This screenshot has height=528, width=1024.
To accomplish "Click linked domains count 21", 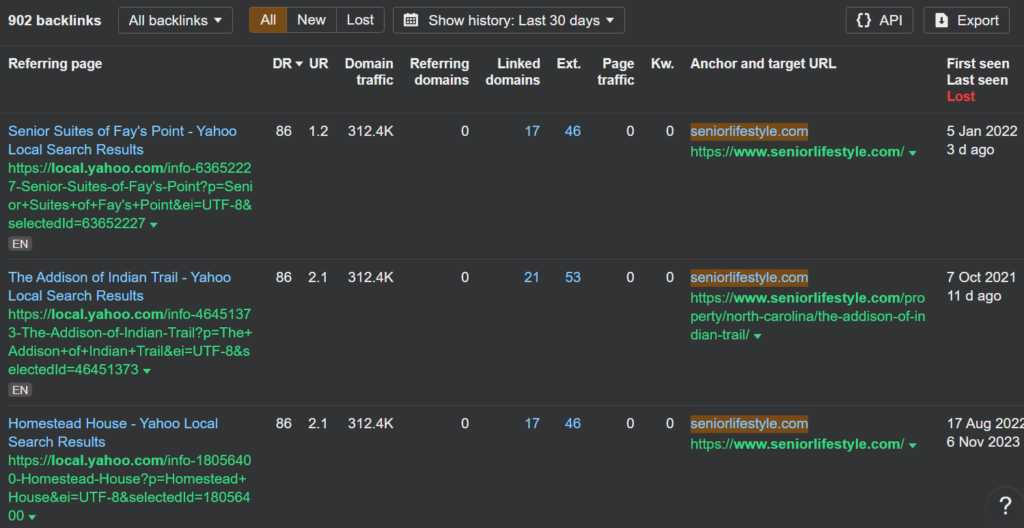I will (531, 277).
